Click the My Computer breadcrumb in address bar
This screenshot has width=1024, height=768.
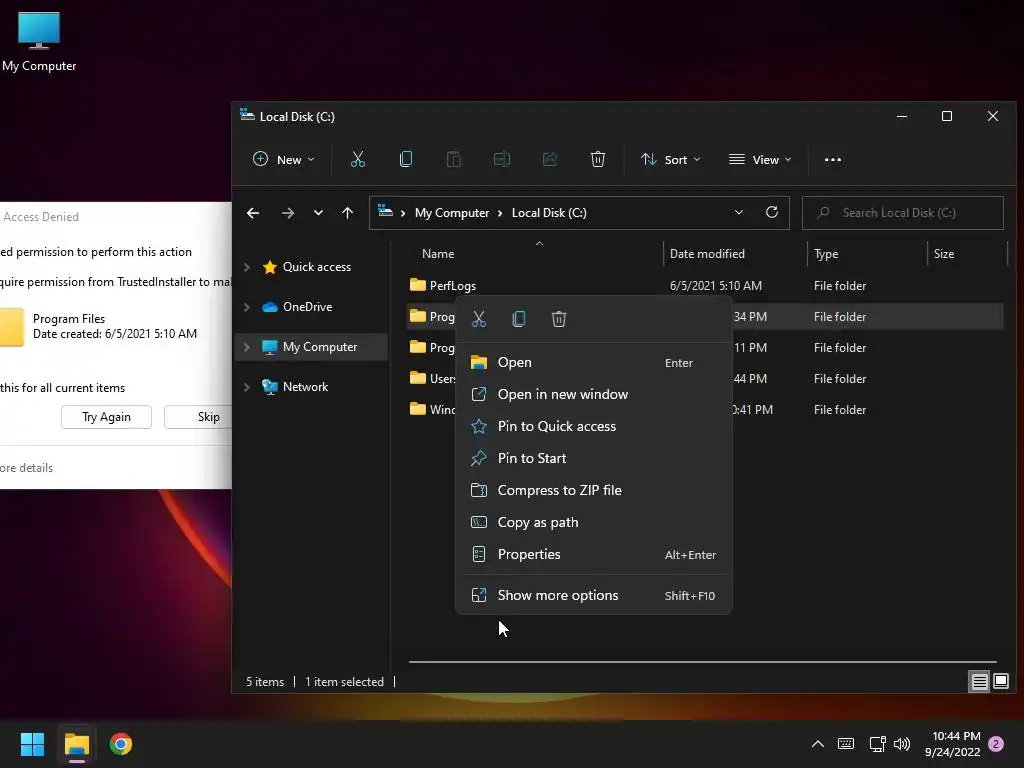click(452, 213)
